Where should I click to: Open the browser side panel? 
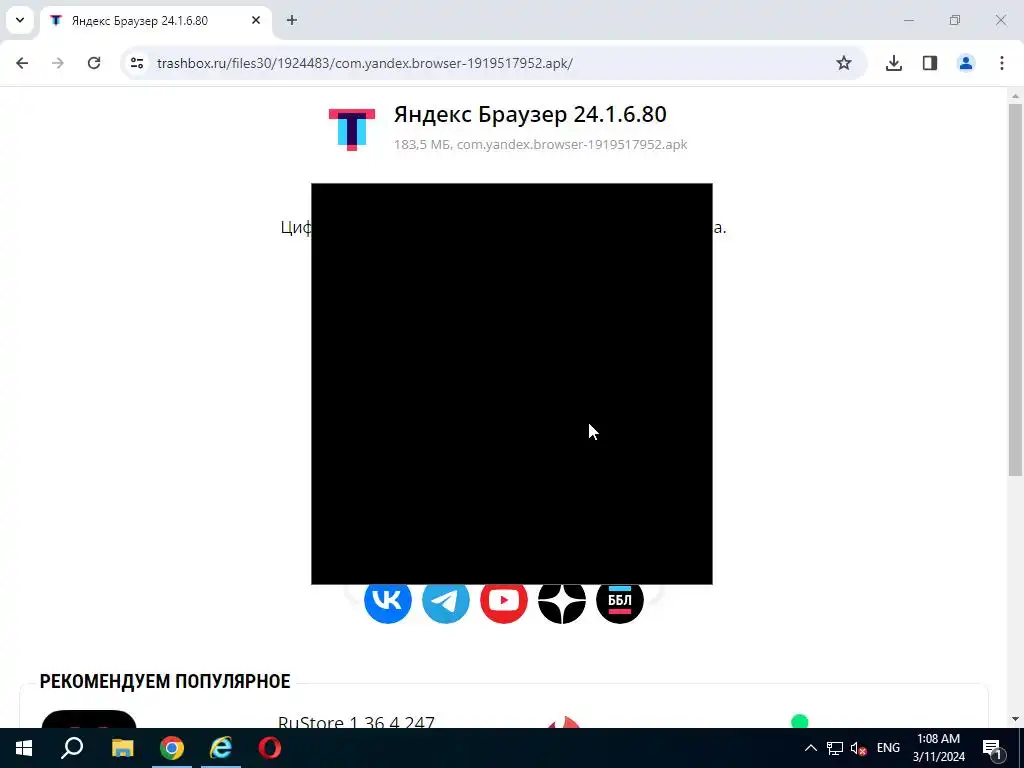(930, 63)
